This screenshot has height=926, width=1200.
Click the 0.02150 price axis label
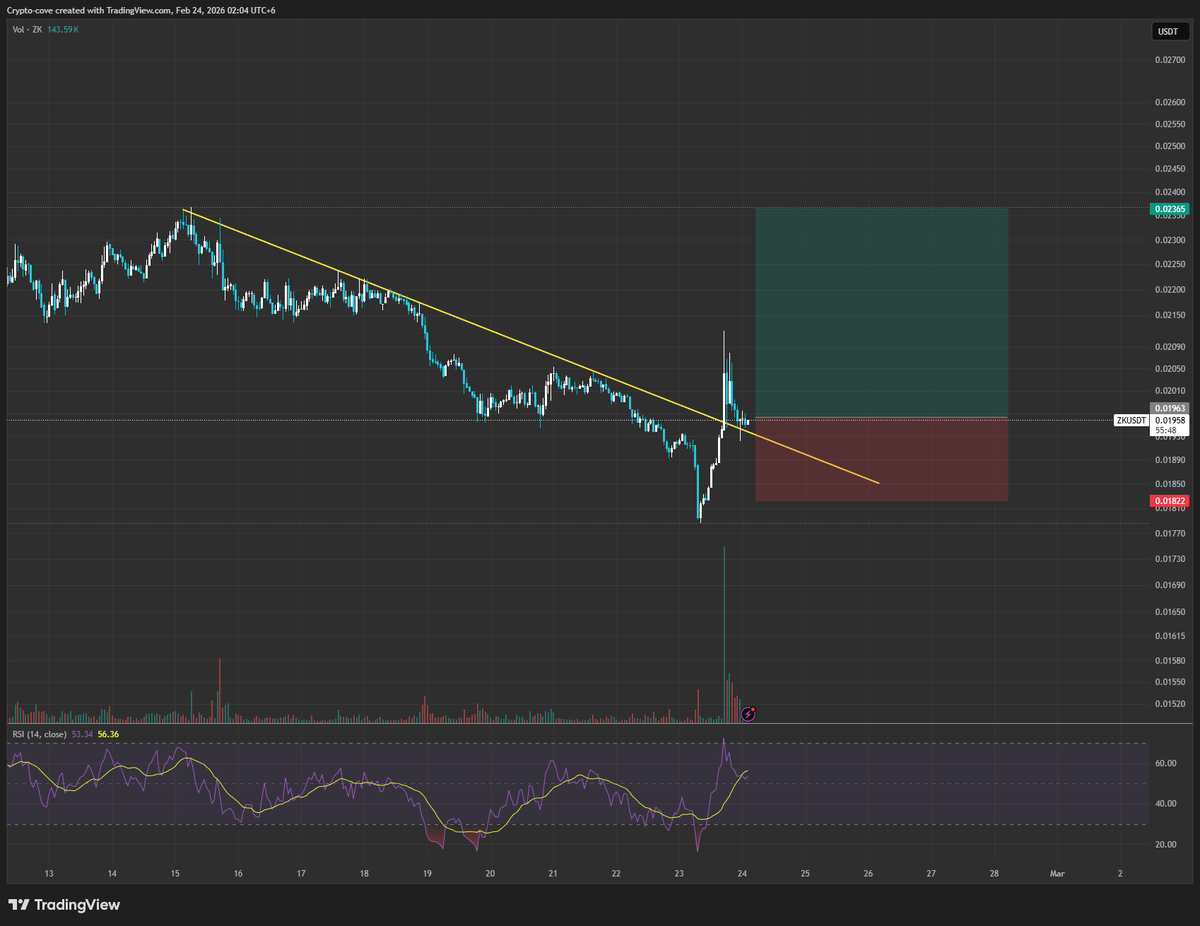pyautogui.click(x=1168, y=315)
